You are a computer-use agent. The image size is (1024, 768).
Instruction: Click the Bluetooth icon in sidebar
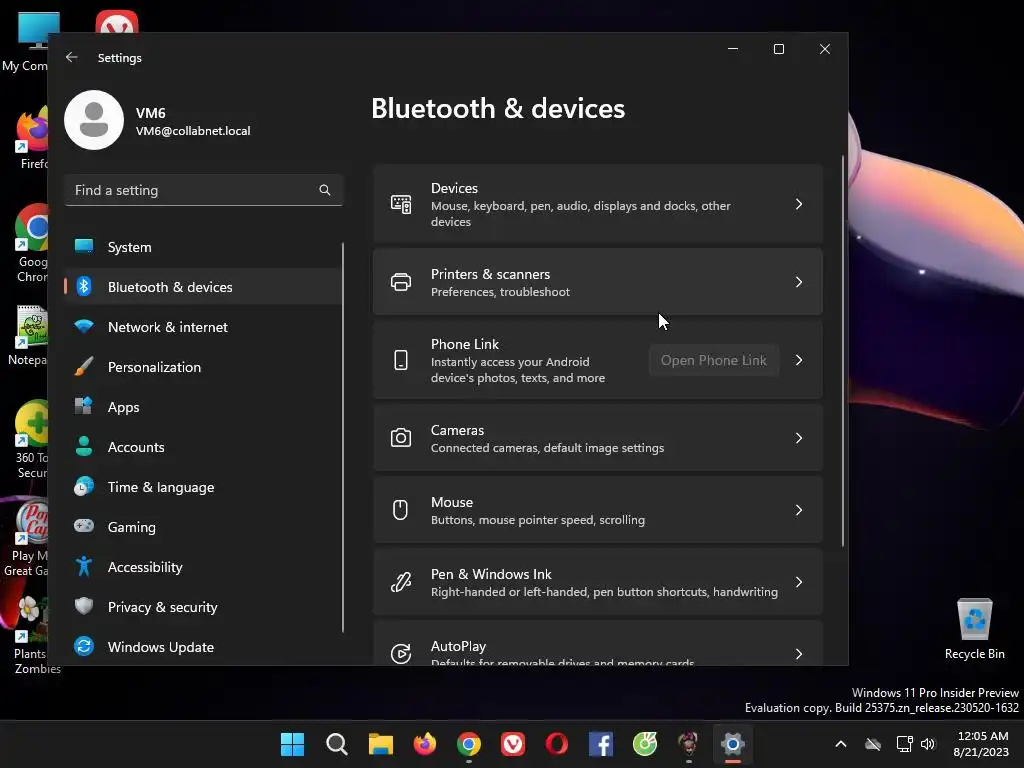point(84,286)
